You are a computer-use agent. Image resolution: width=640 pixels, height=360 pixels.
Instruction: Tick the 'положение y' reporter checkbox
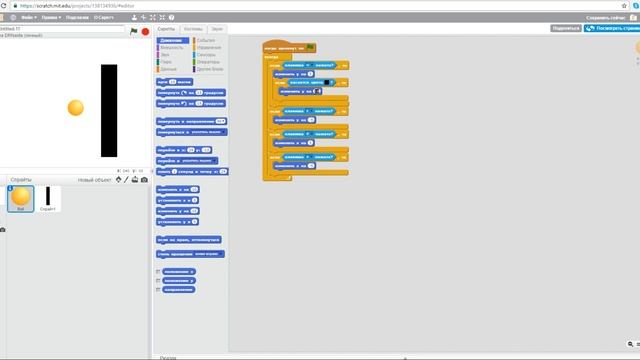[x=158, y=281]
